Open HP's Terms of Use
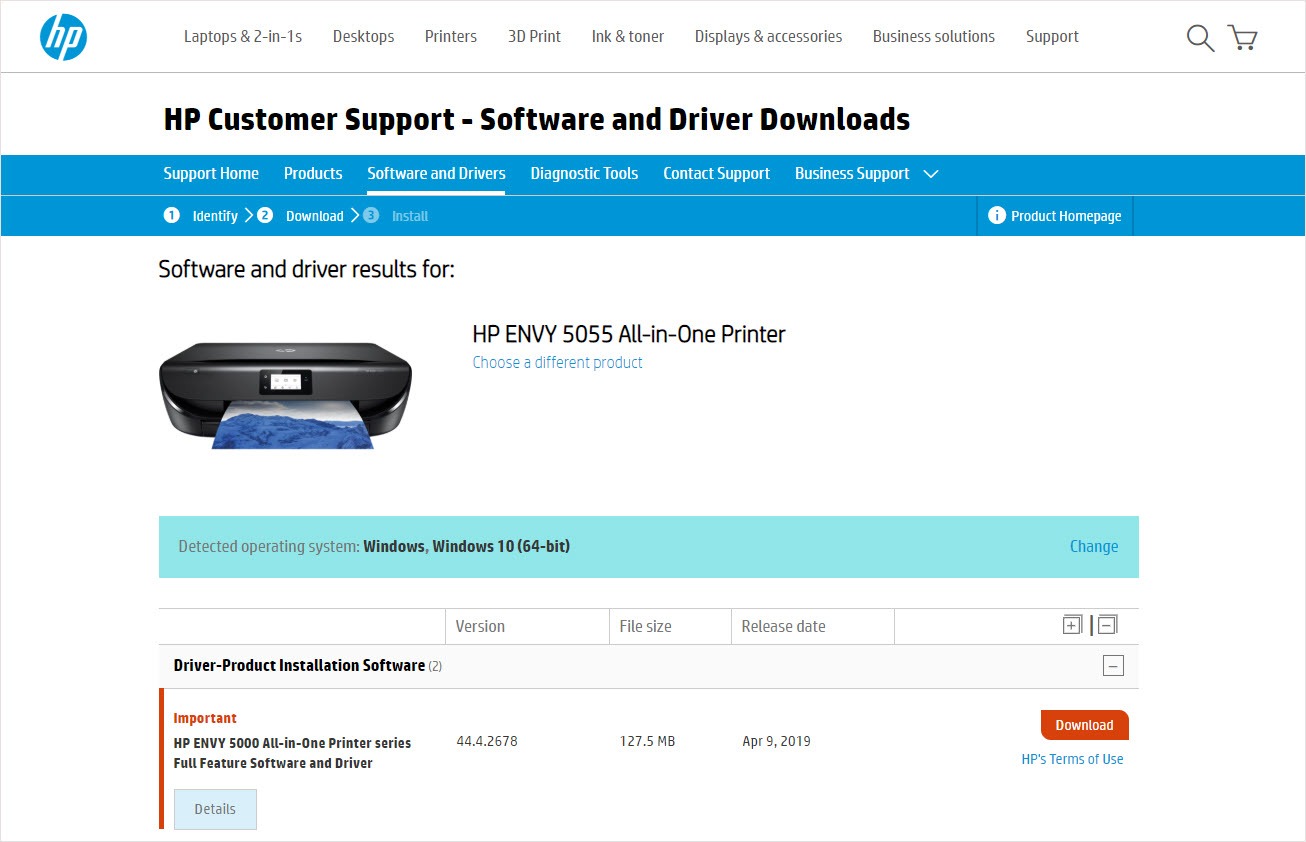Viewport: 1306px width, 842px height. click(1072, 759)
